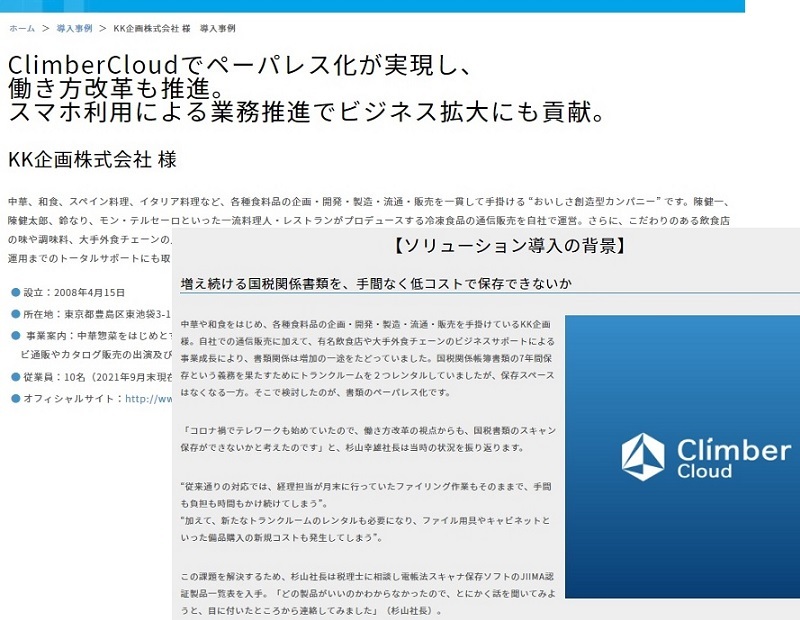Click the ホーム breadcrumb link
The image size is (800, 620).
point(22,29)
